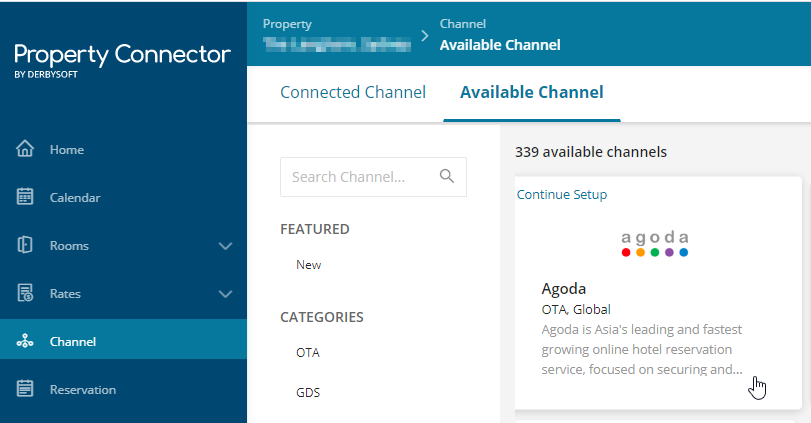811x423 pixels.
Task: Click the CATEGORIES section heading
Action: (x=322, y=317)
